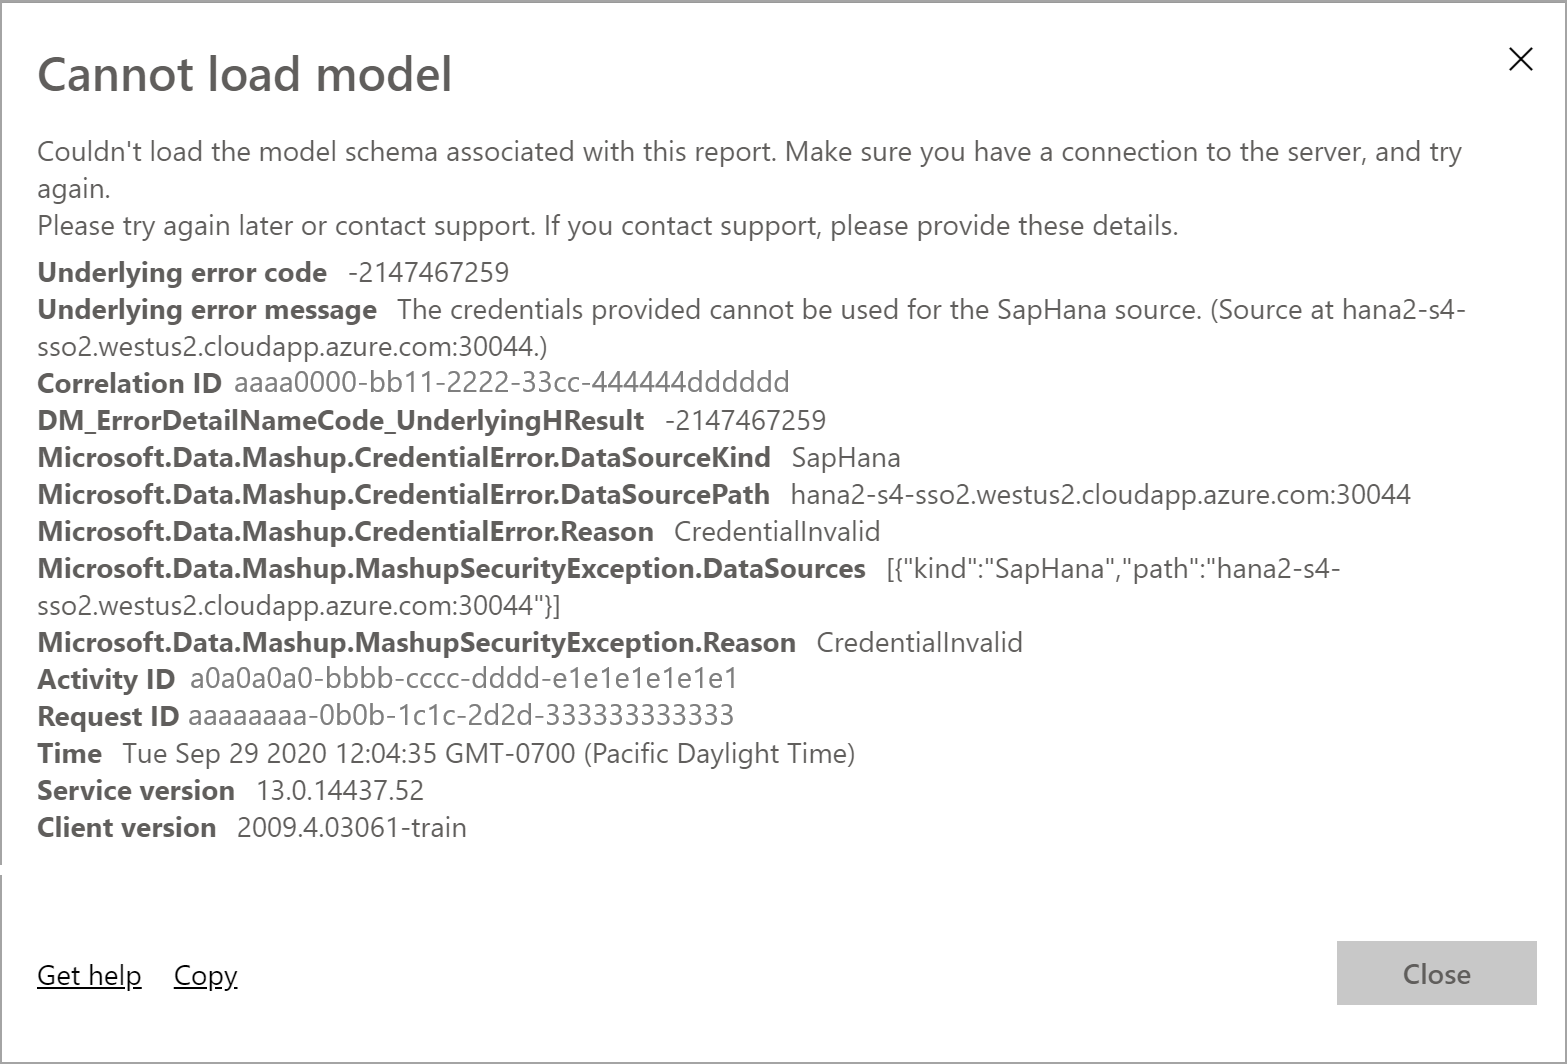Click the Underlying error message label
Screen dimensions: 1567x1064
pos(207,310)
